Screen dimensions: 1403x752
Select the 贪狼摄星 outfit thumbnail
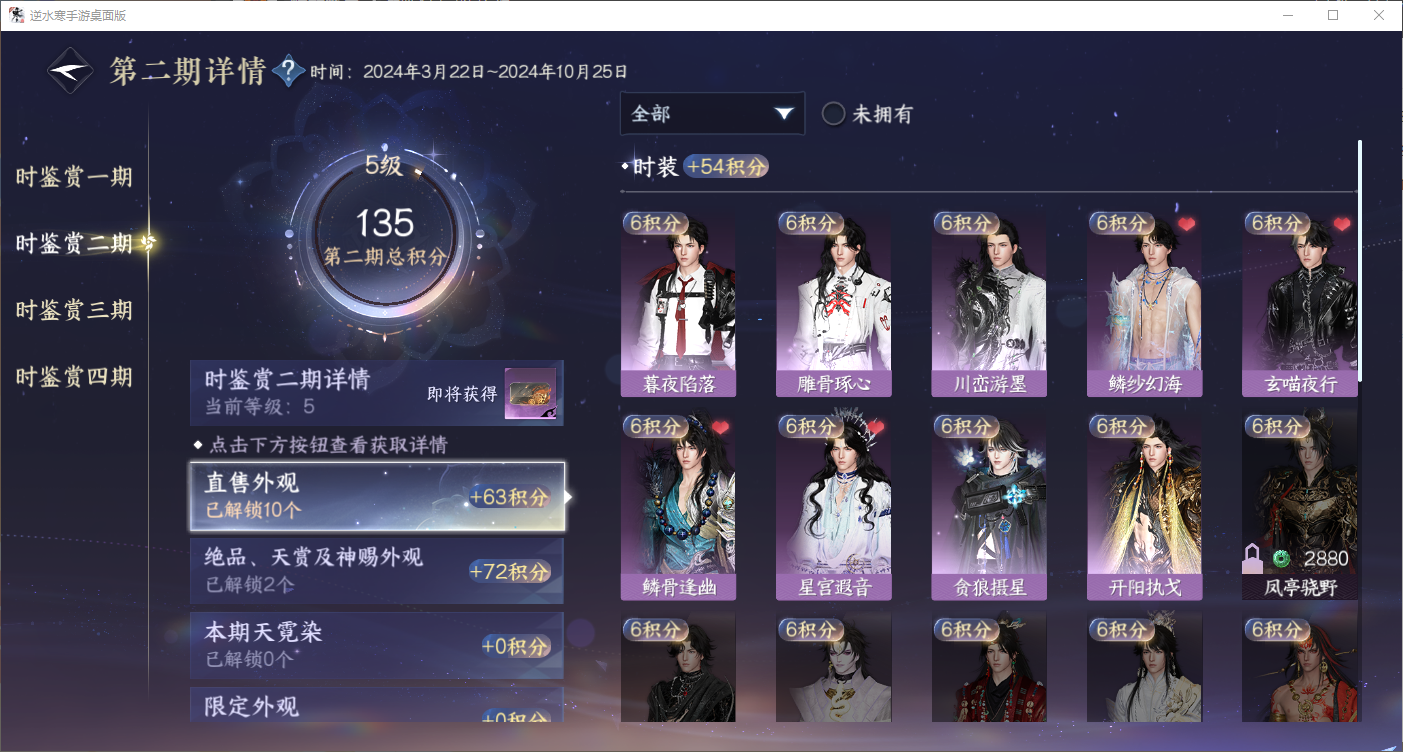(989, 506)
